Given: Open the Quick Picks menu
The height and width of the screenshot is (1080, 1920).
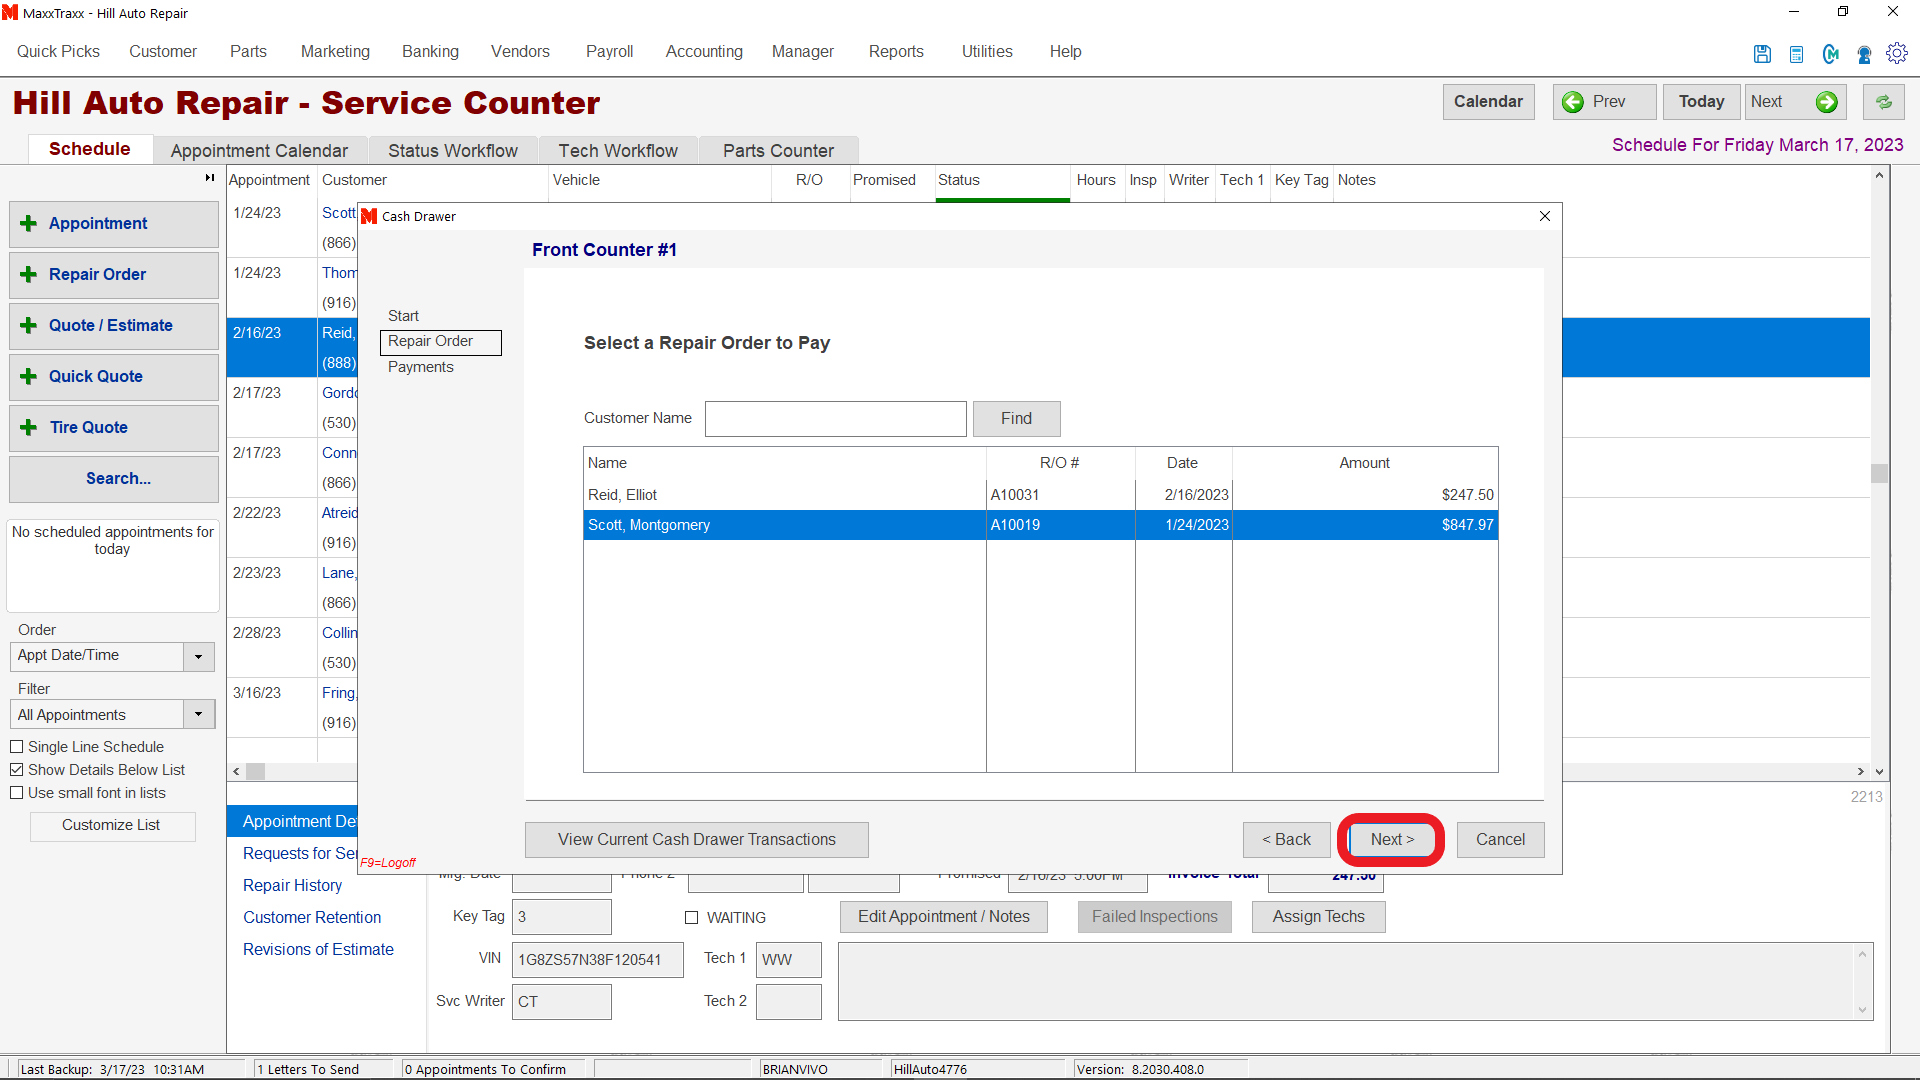Looking at the screenshot, I should [58, 52].
